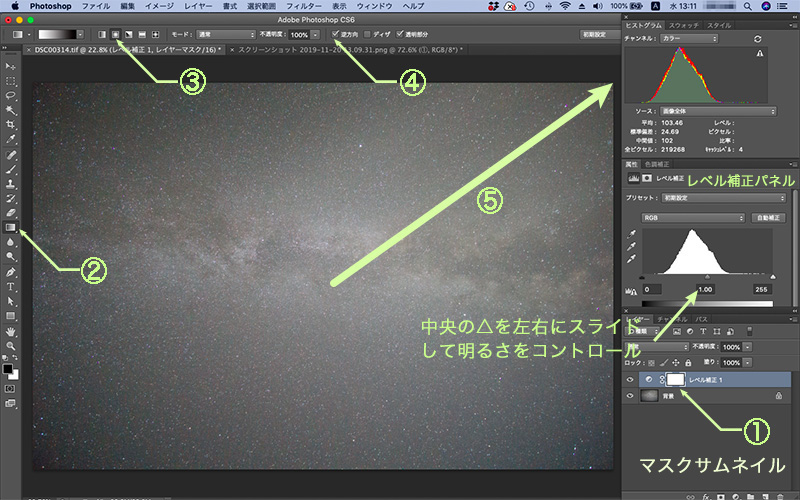Hide the 背景 layer
Screen dimensions: 800x500
point(630,396)
